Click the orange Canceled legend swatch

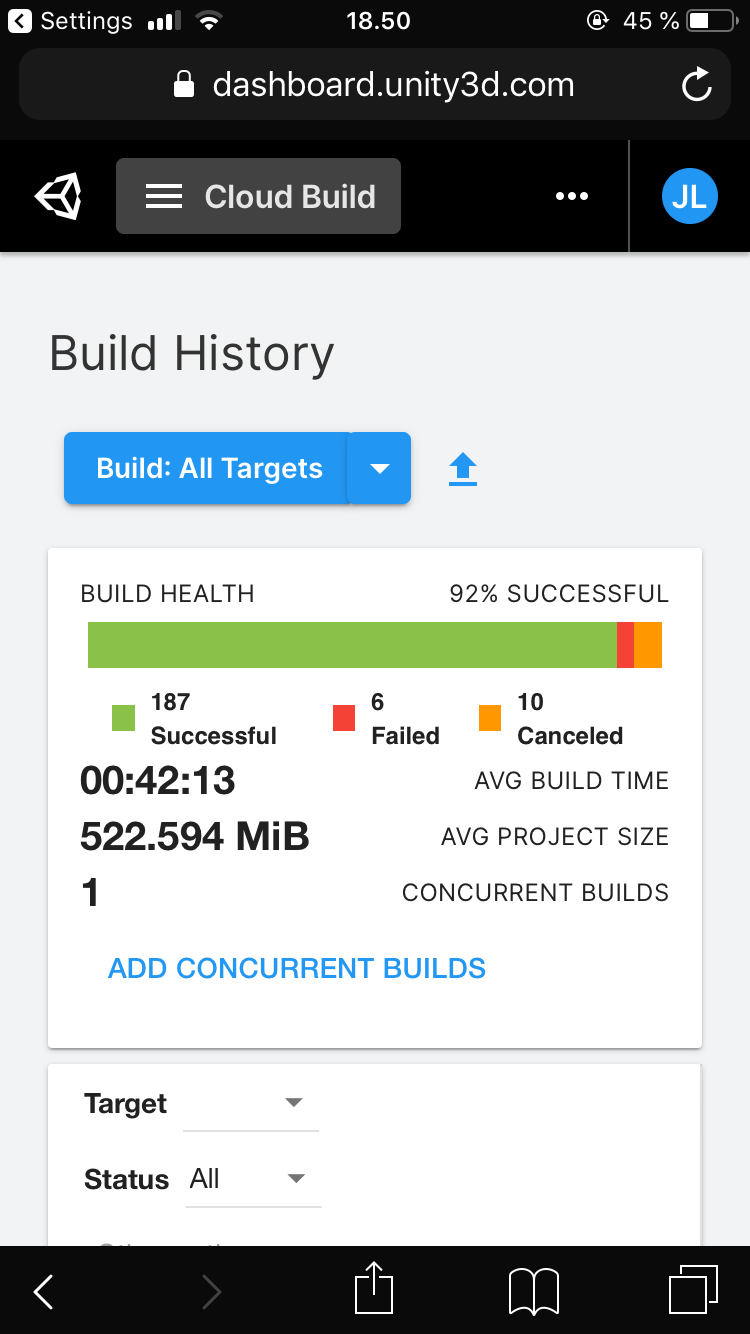(490, 718)
